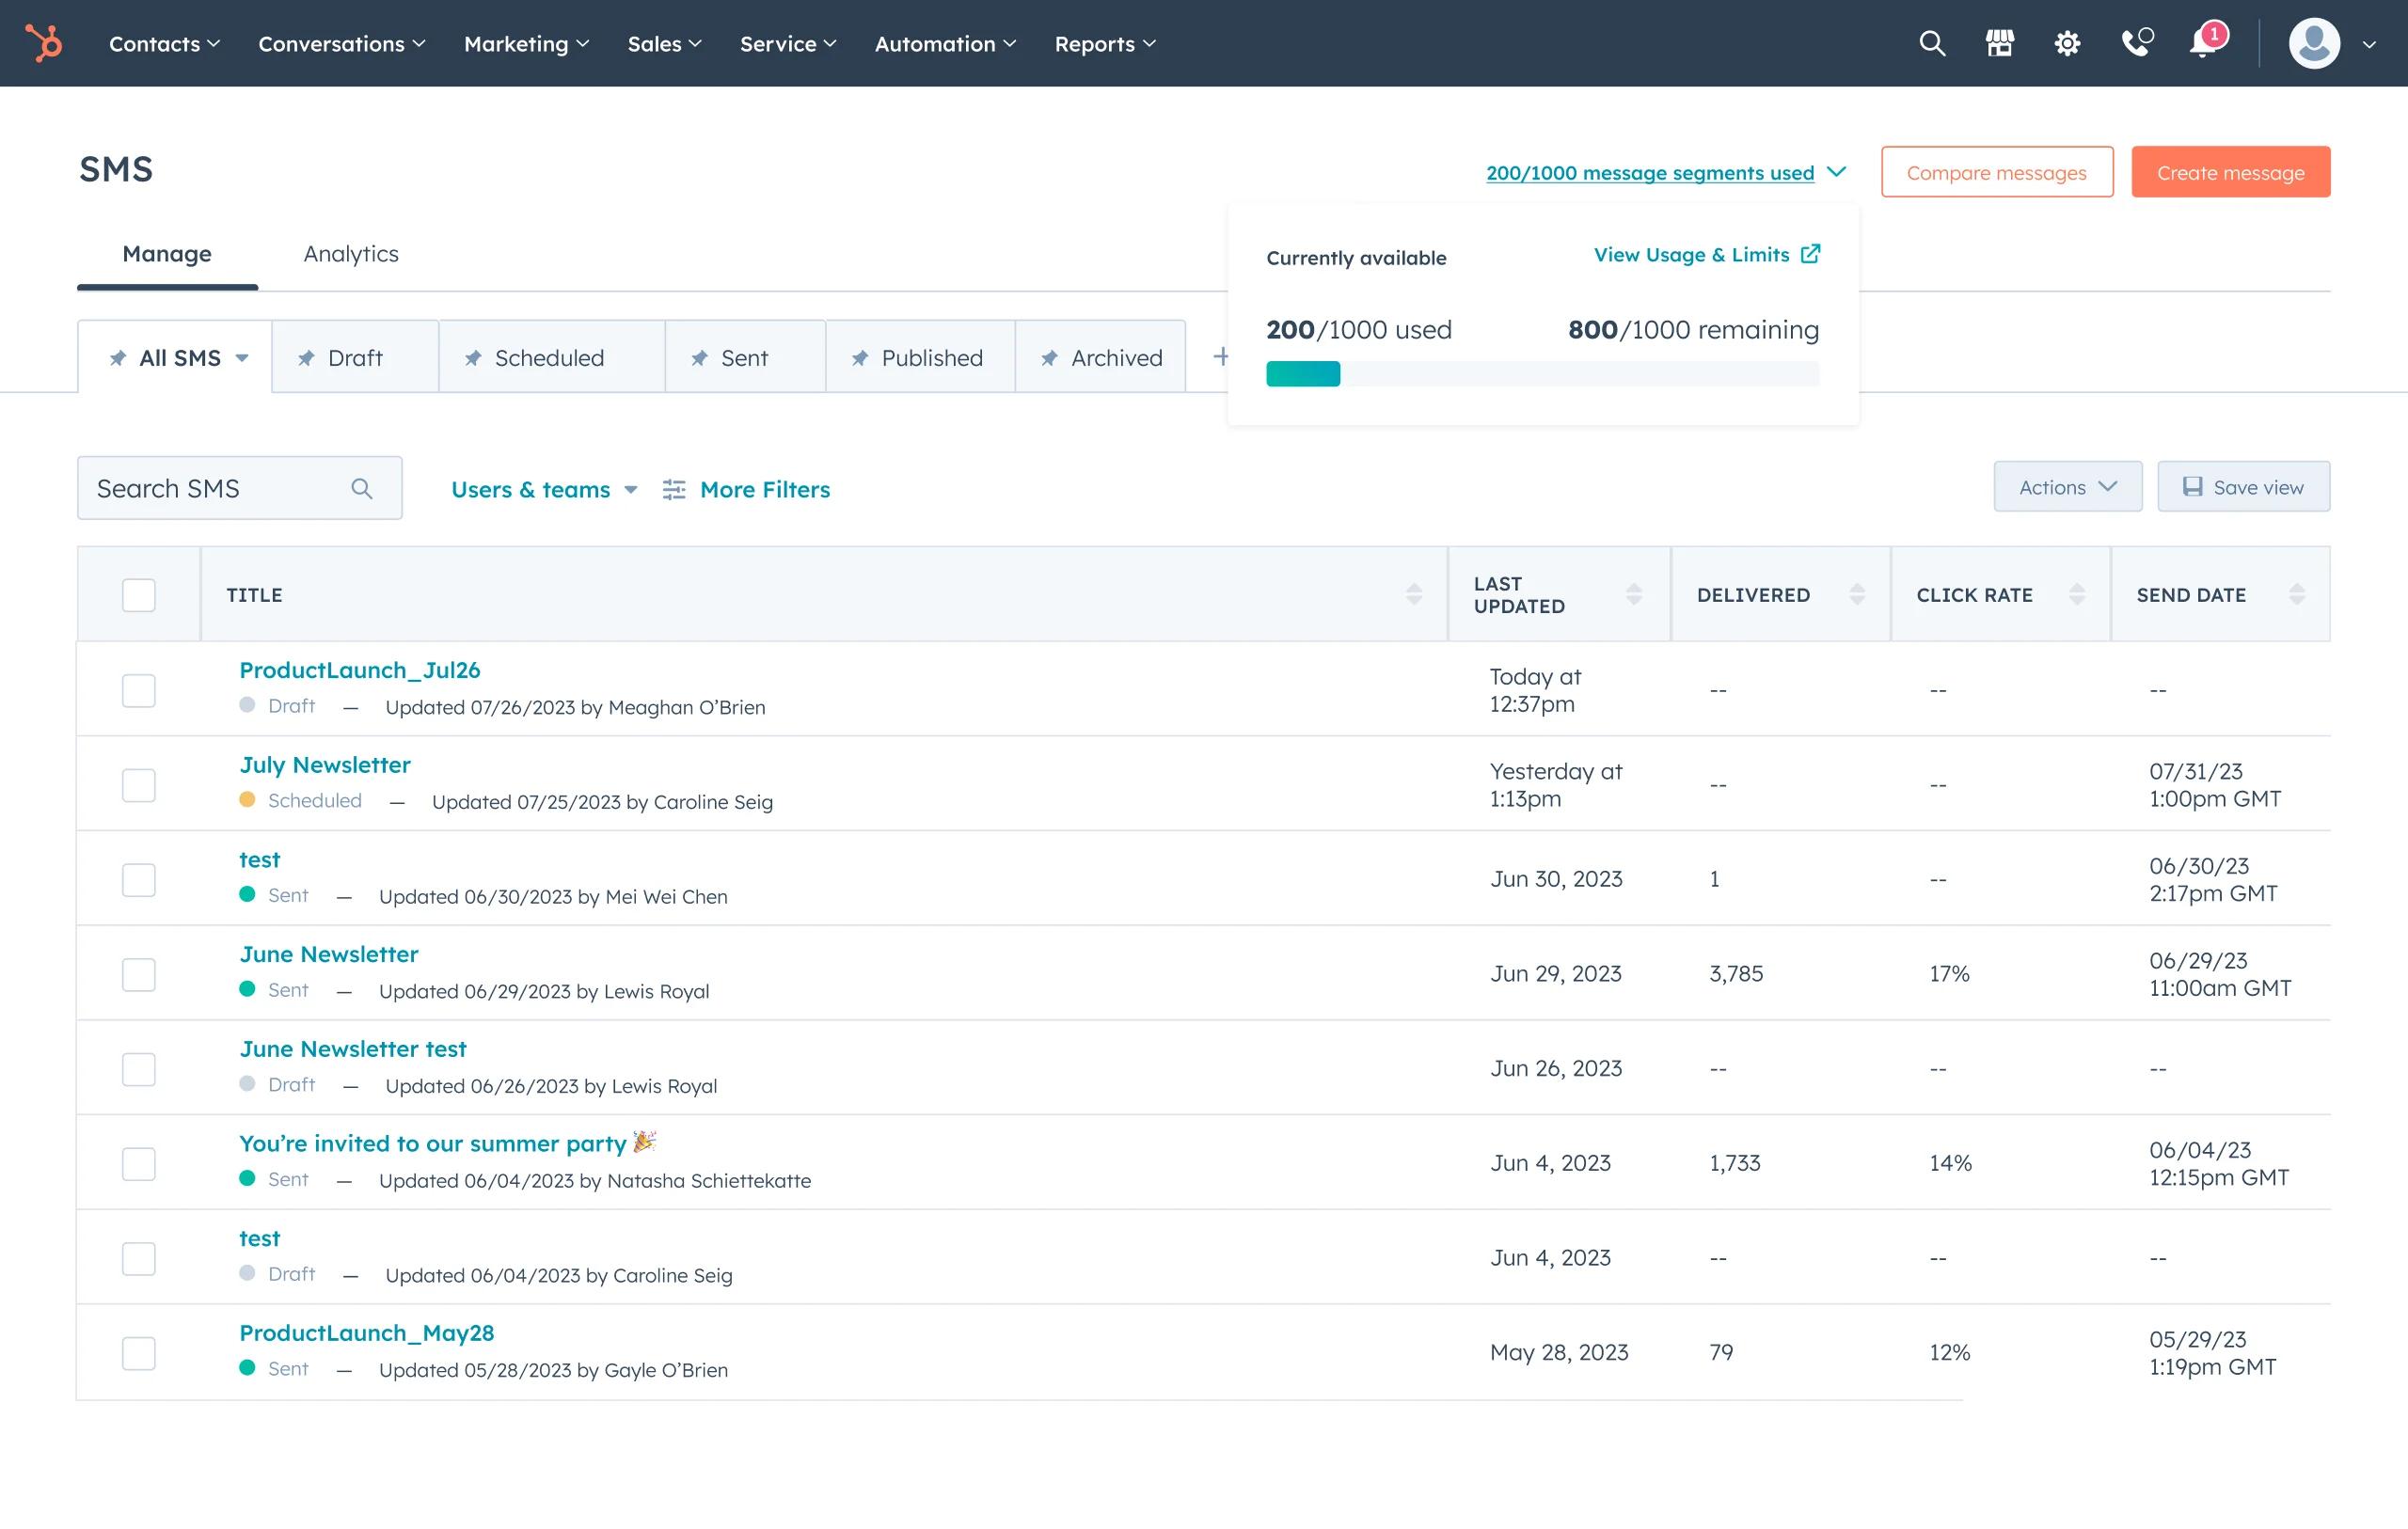Click the Compare messages button

1996,172
